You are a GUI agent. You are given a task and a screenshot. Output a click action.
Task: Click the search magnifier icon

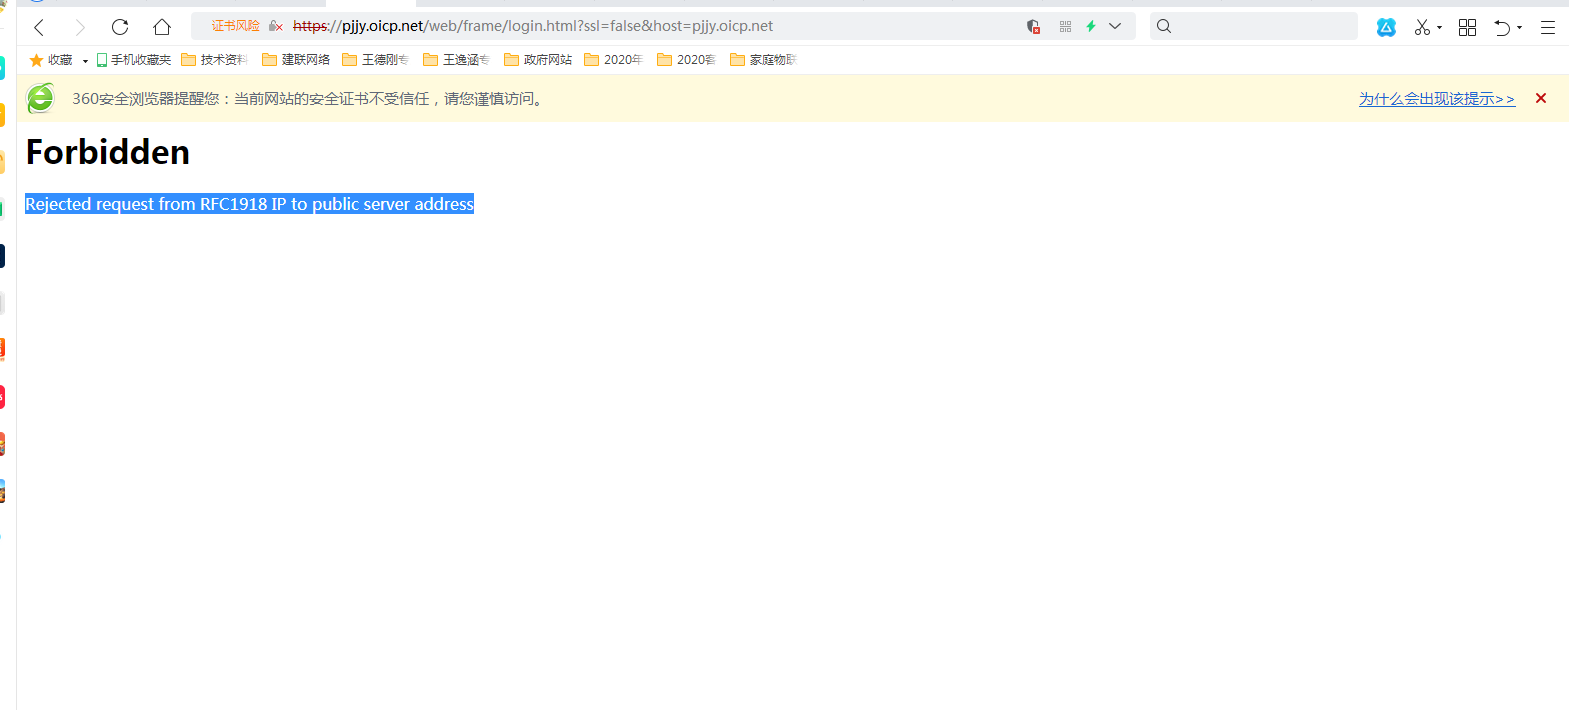[1164, 26]
